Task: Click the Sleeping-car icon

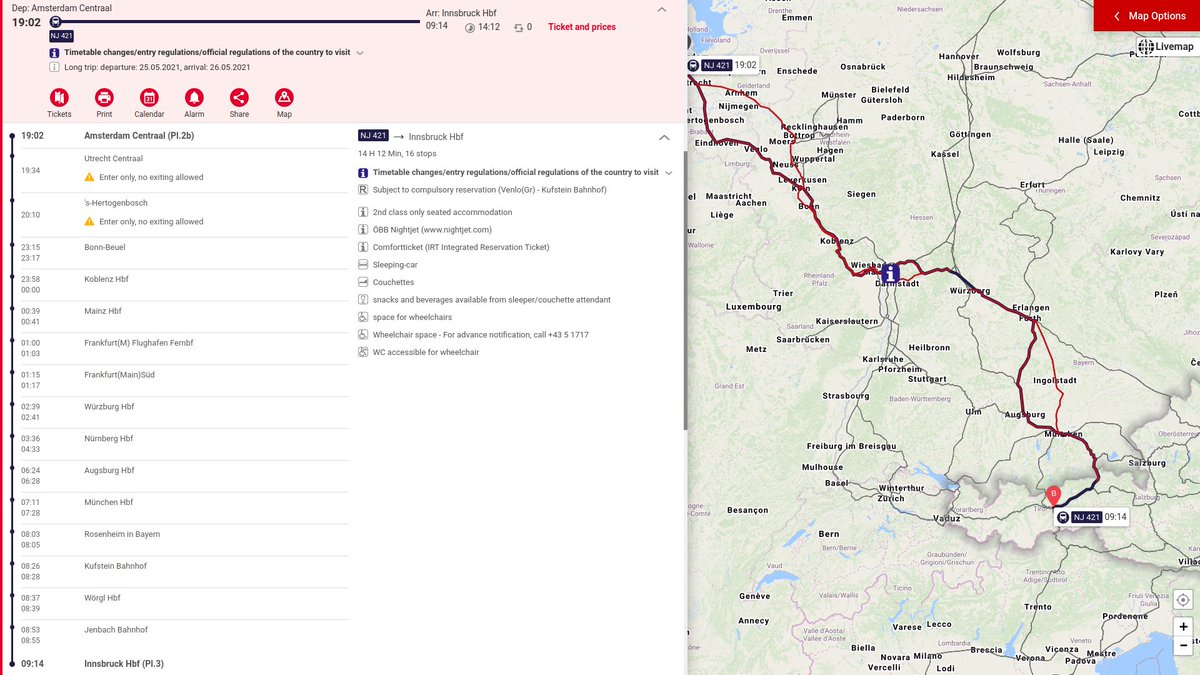Action: coord(363,265)
